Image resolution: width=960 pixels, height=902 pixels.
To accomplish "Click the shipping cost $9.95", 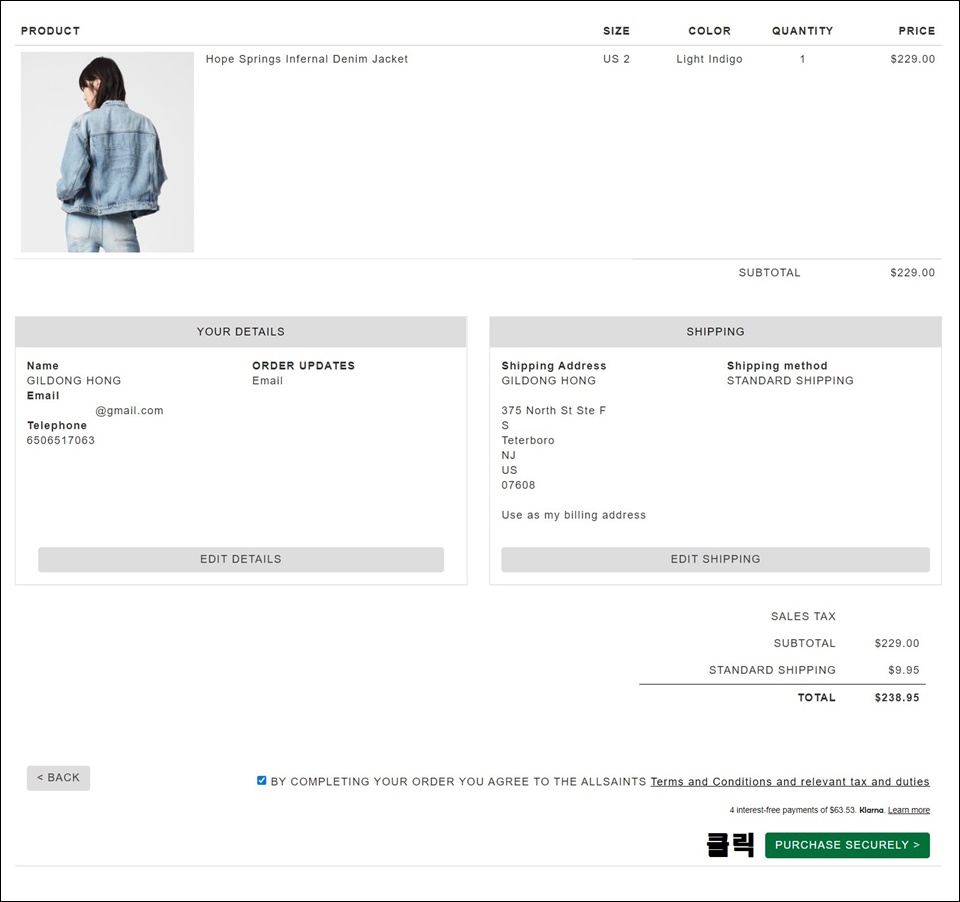I will pos(904,670).
